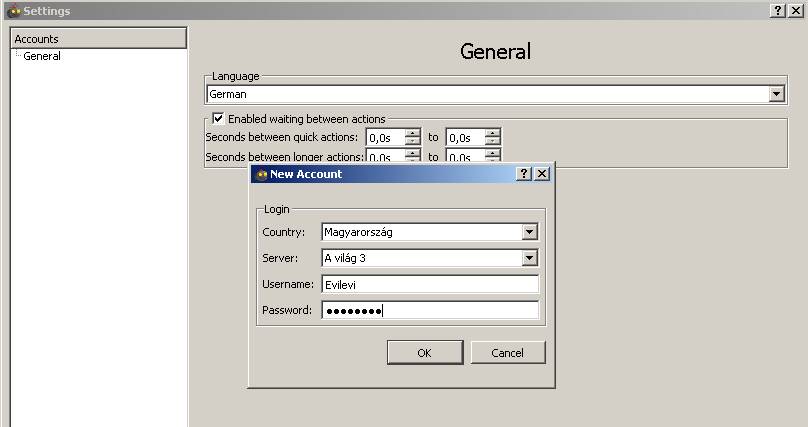The image size is (808, 427).
Task: Close the New Account dialog
Action: [542, 174]
